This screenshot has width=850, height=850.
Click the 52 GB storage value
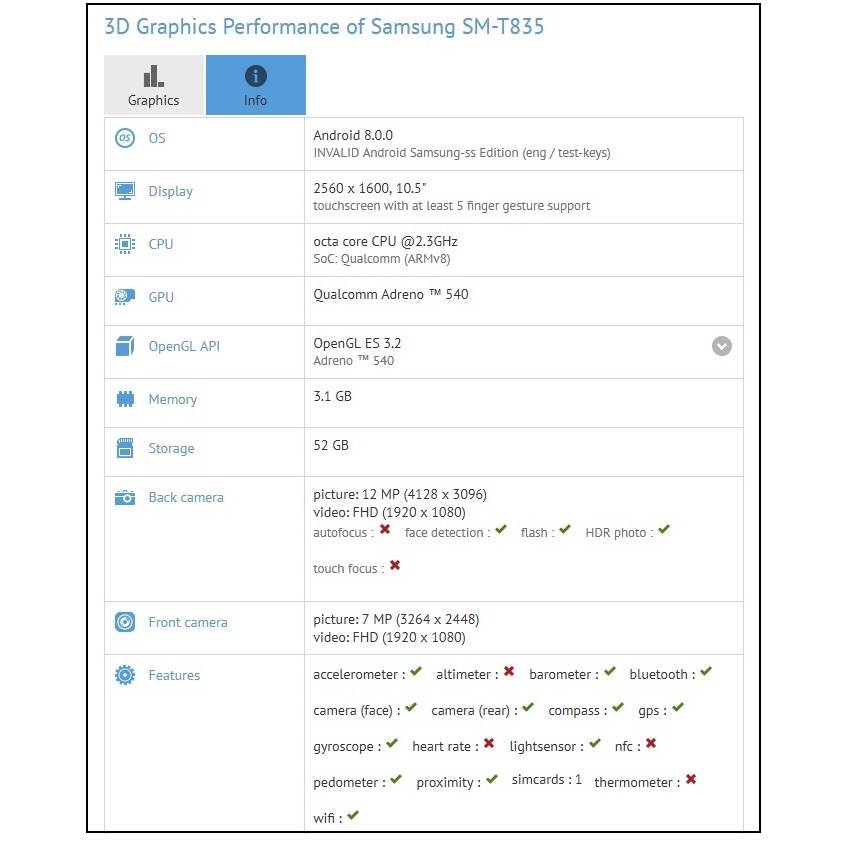coord(331,445)
